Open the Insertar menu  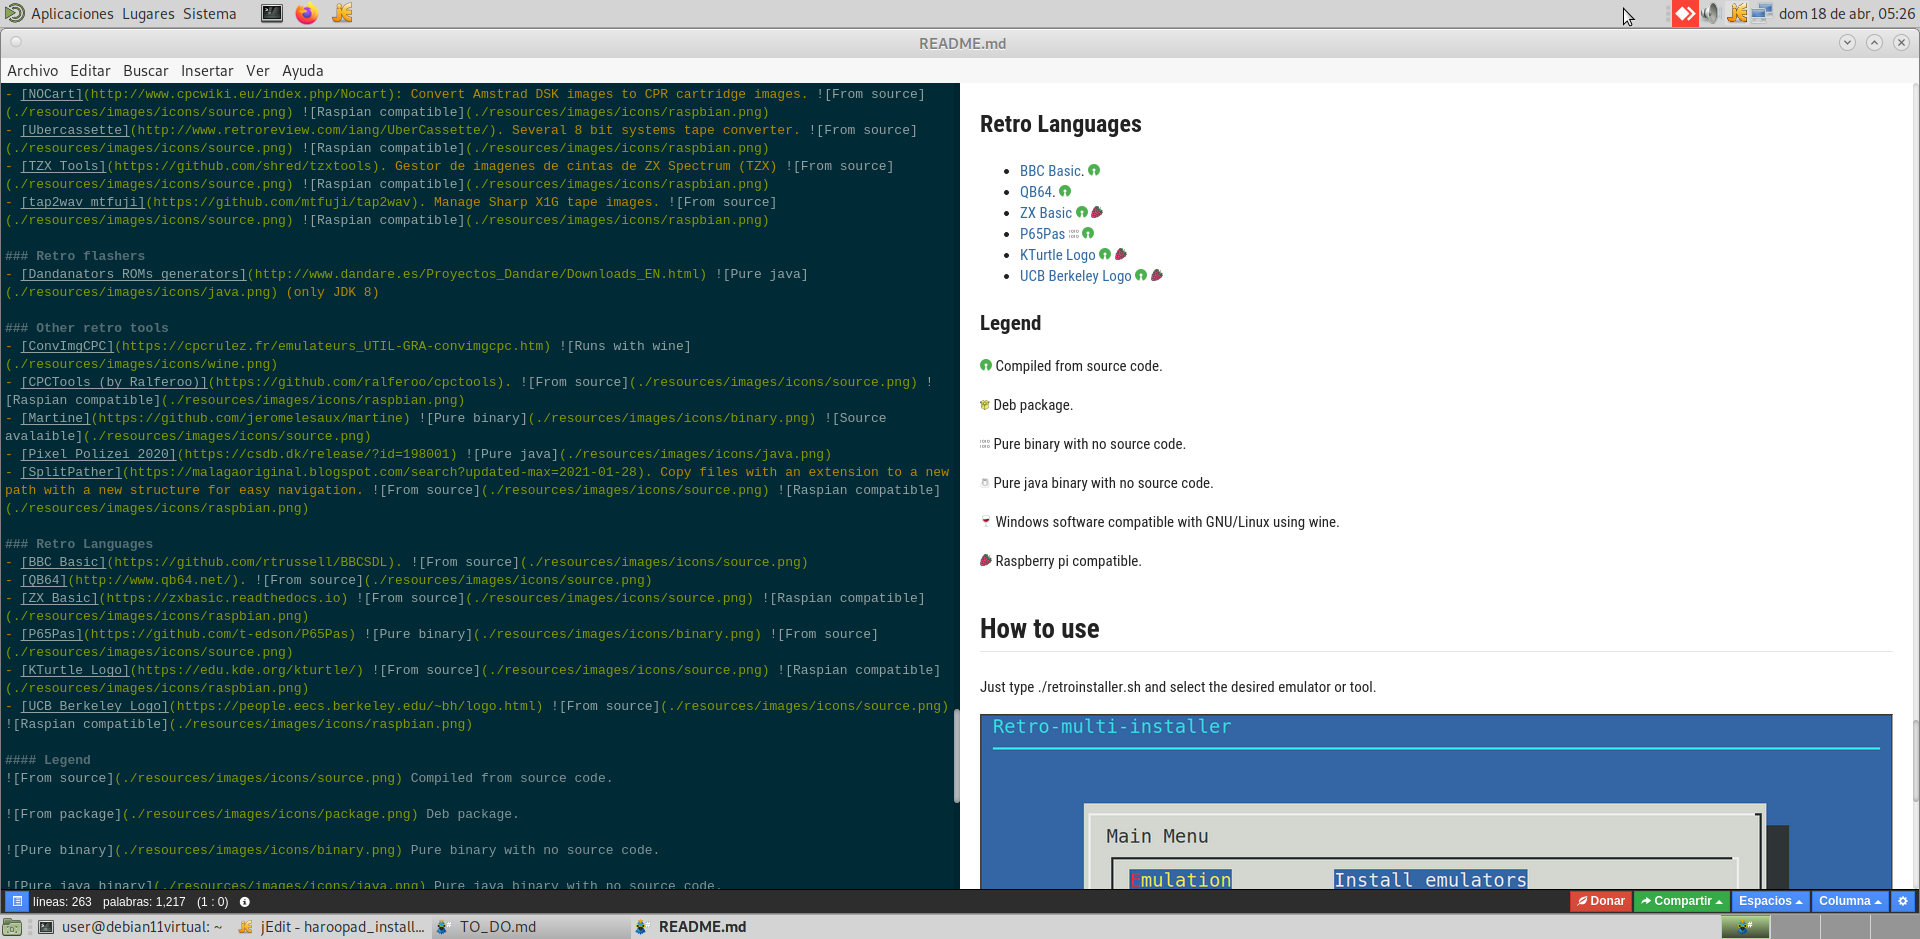207,70
